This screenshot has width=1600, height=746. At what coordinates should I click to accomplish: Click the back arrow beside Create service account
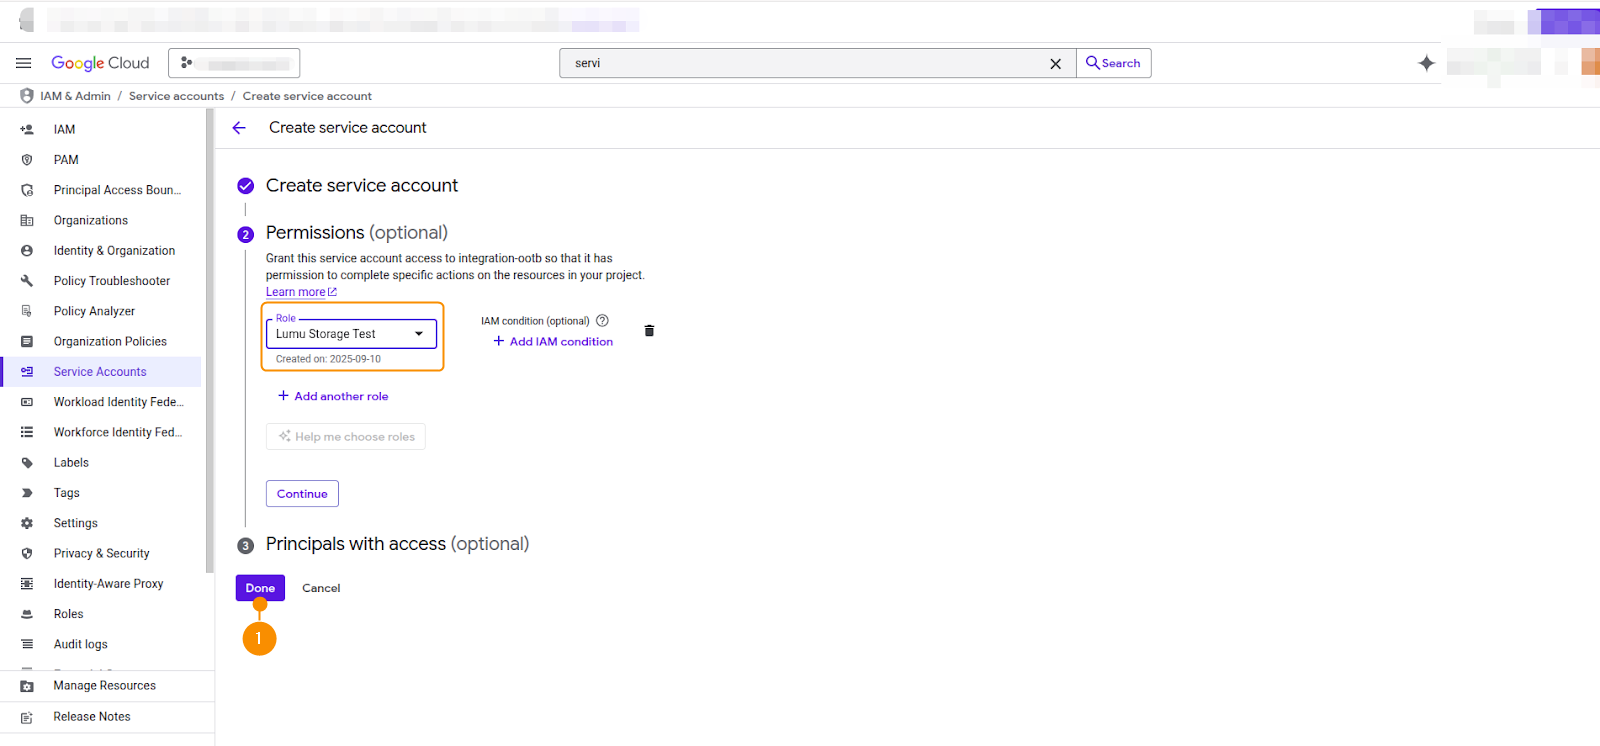click(239, 128)
